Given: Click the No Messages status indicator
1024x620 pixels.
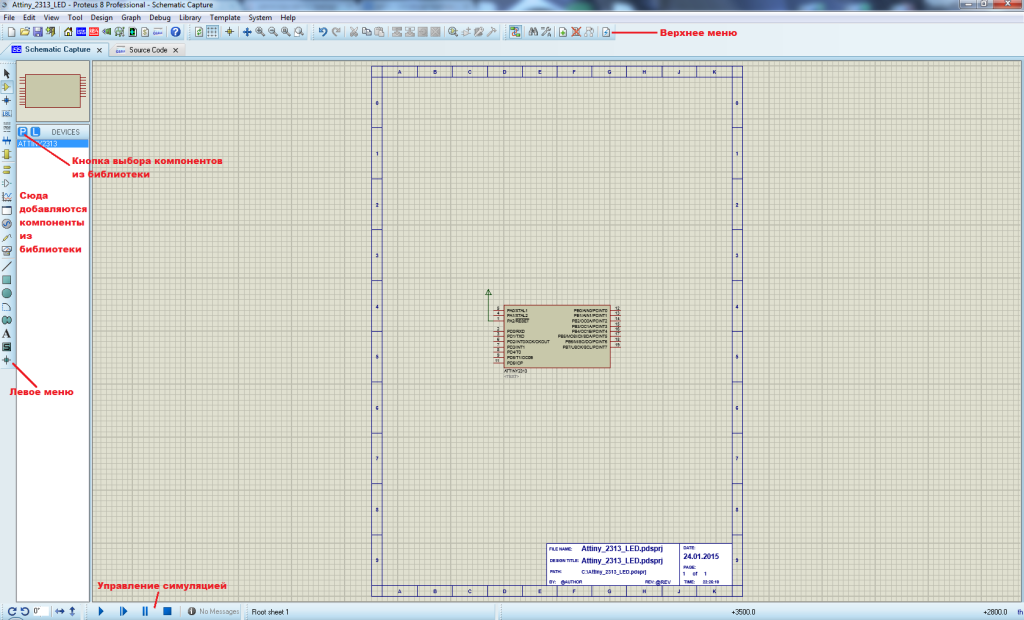Looking at the screenshot, I should point(214,612).
